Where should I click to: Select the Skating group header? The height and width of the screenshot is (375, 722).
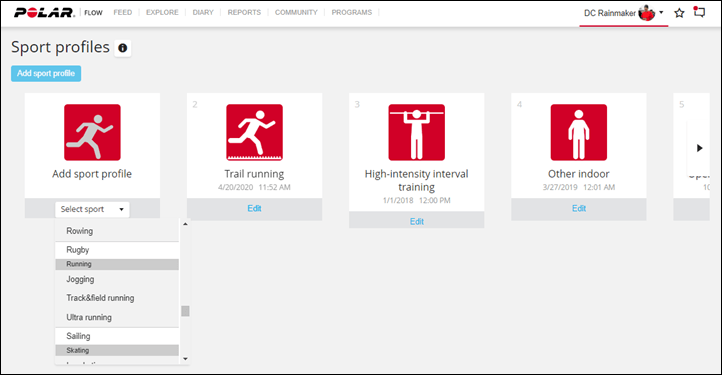[x=117, y=351]
